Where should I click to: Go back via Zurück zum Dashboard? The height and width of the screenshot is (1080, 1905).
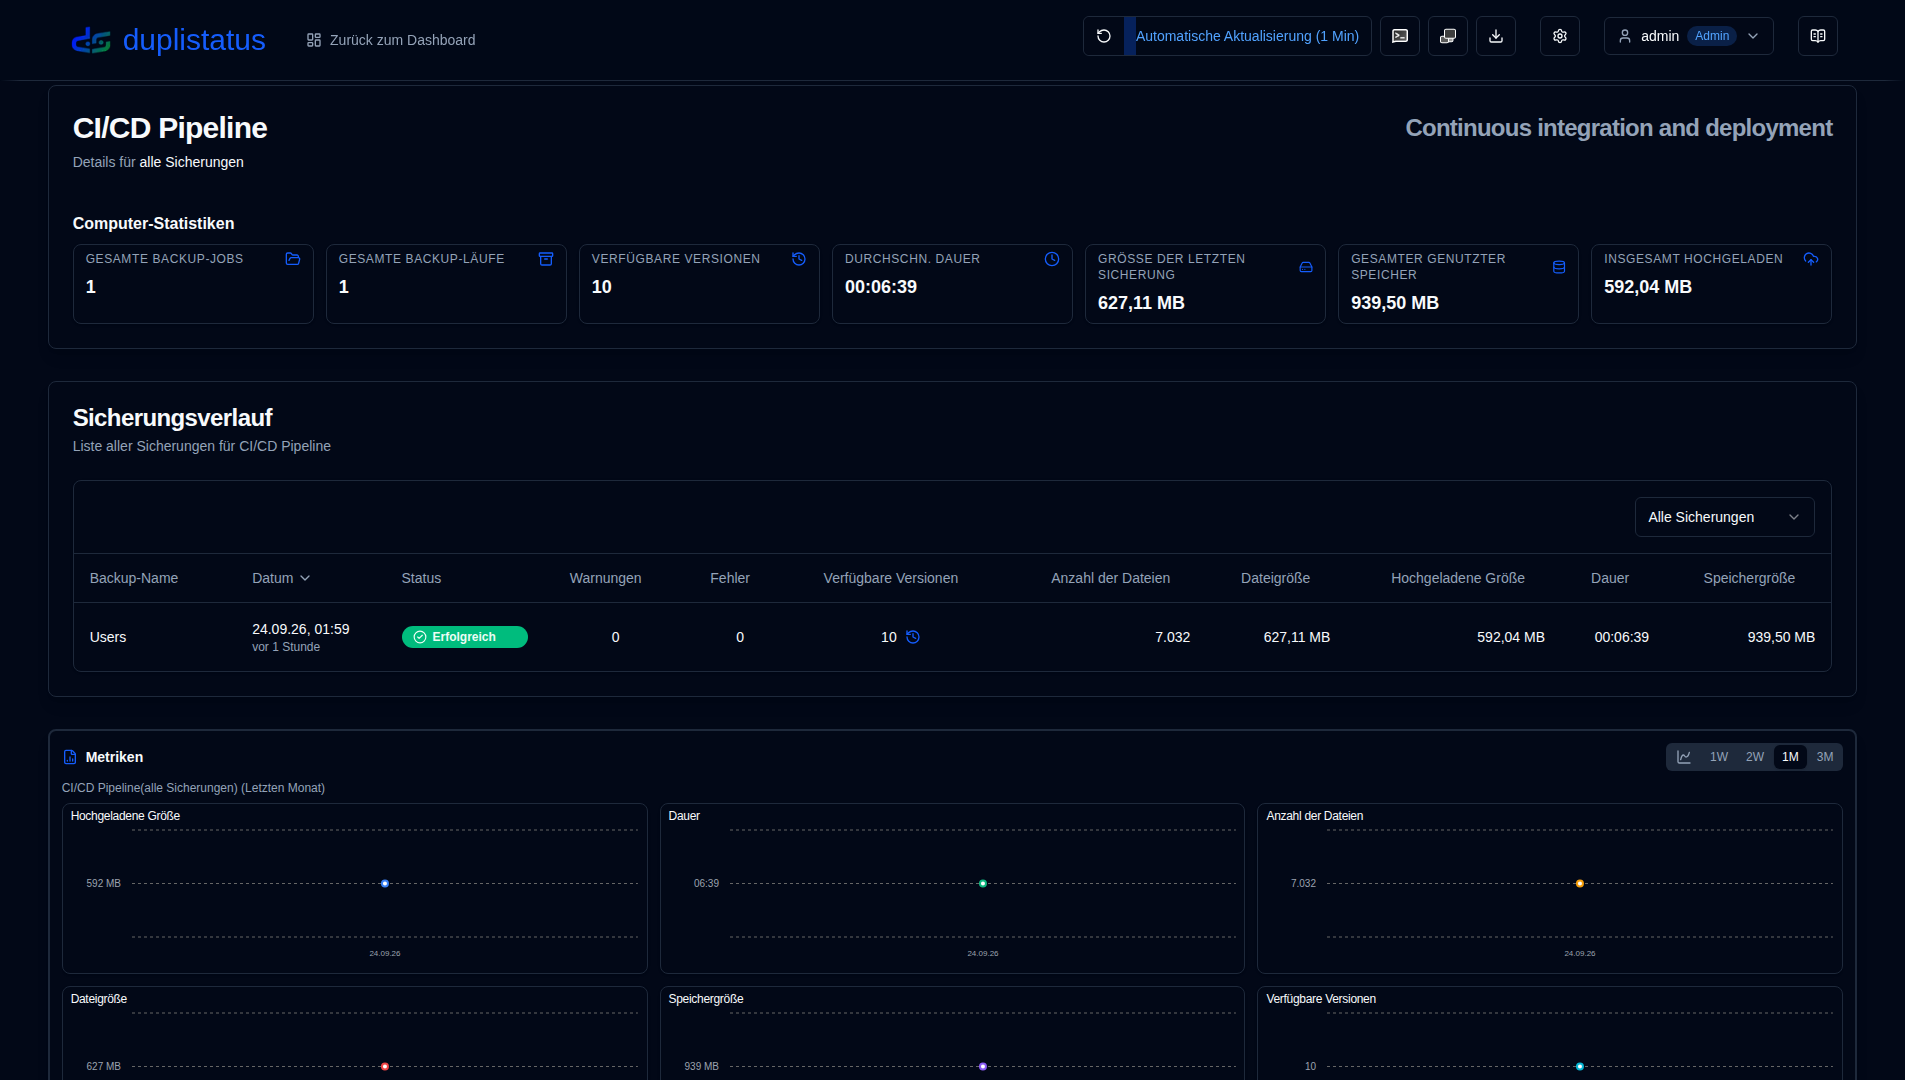(391, 40)
